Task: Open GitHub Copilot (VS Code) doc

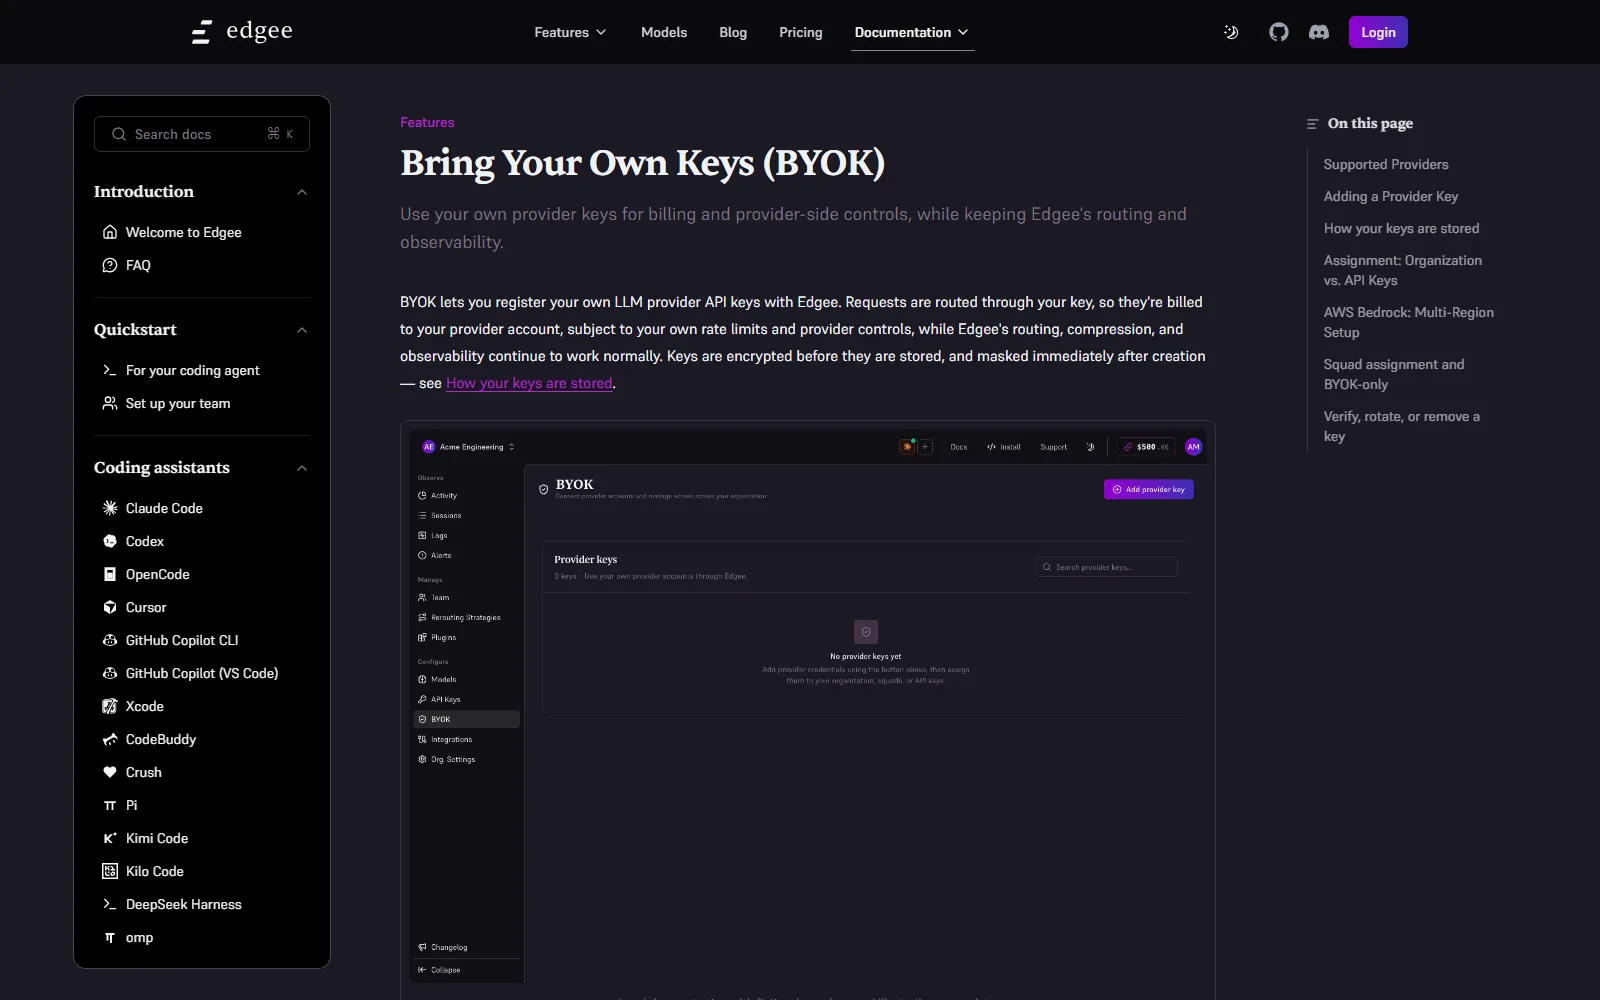Action: [x=202, y=673]
